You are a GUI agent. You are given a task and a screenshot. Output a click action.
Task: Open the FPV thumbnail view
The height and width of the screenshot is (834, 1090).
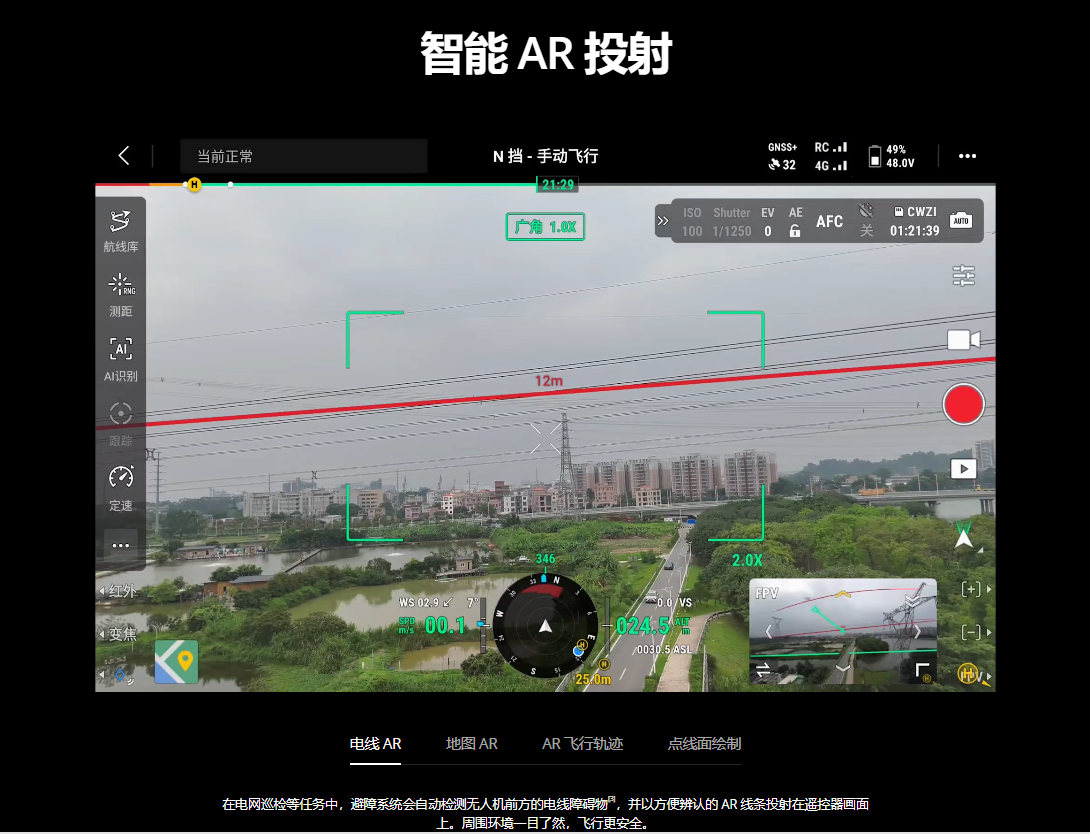[x=842, y=632]
